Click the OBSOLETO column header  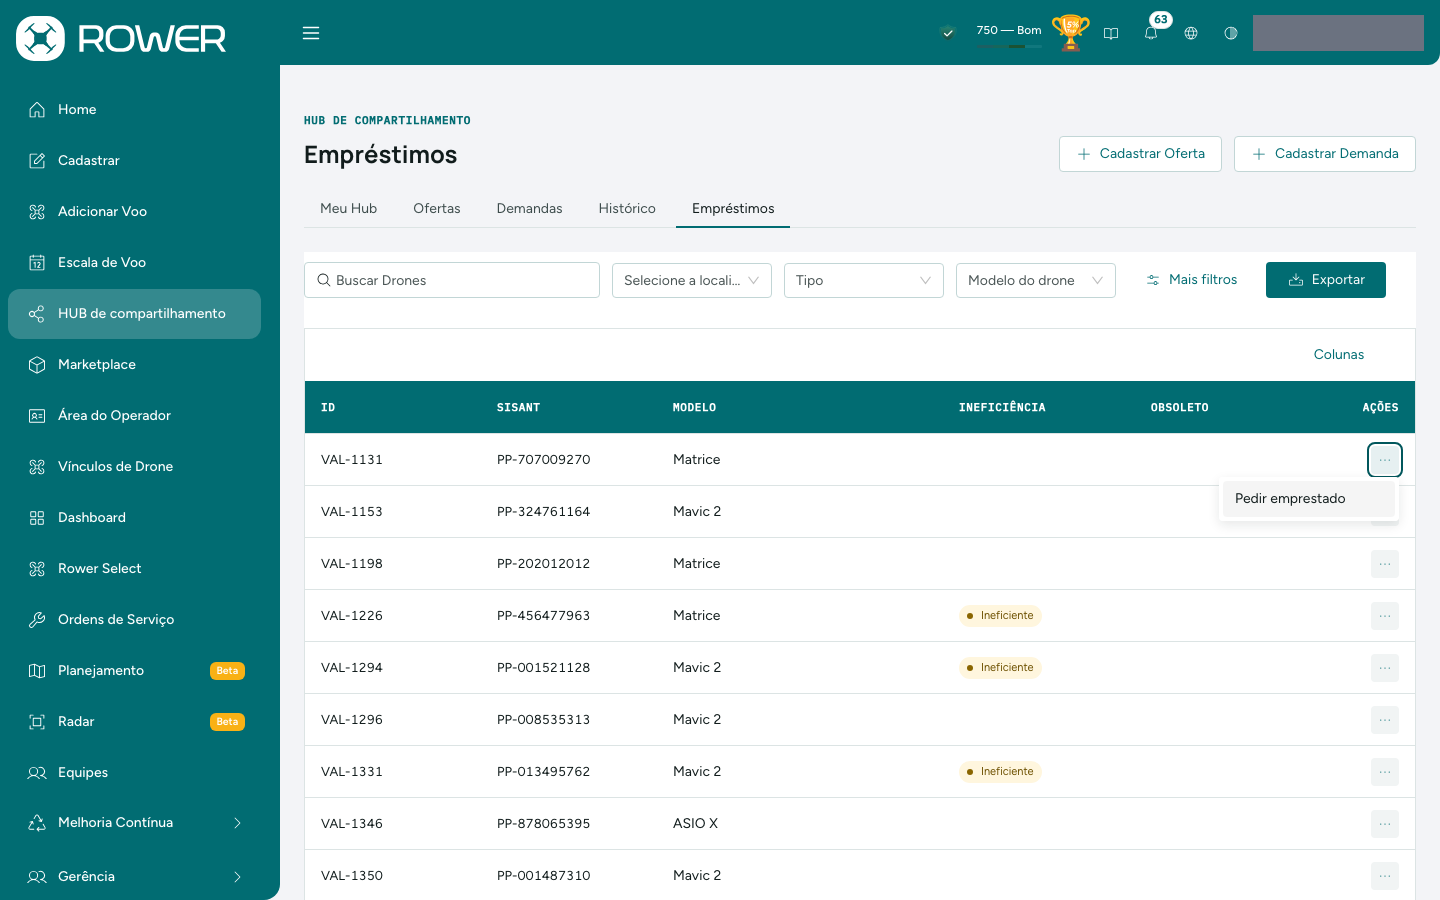coord(1180,407)
